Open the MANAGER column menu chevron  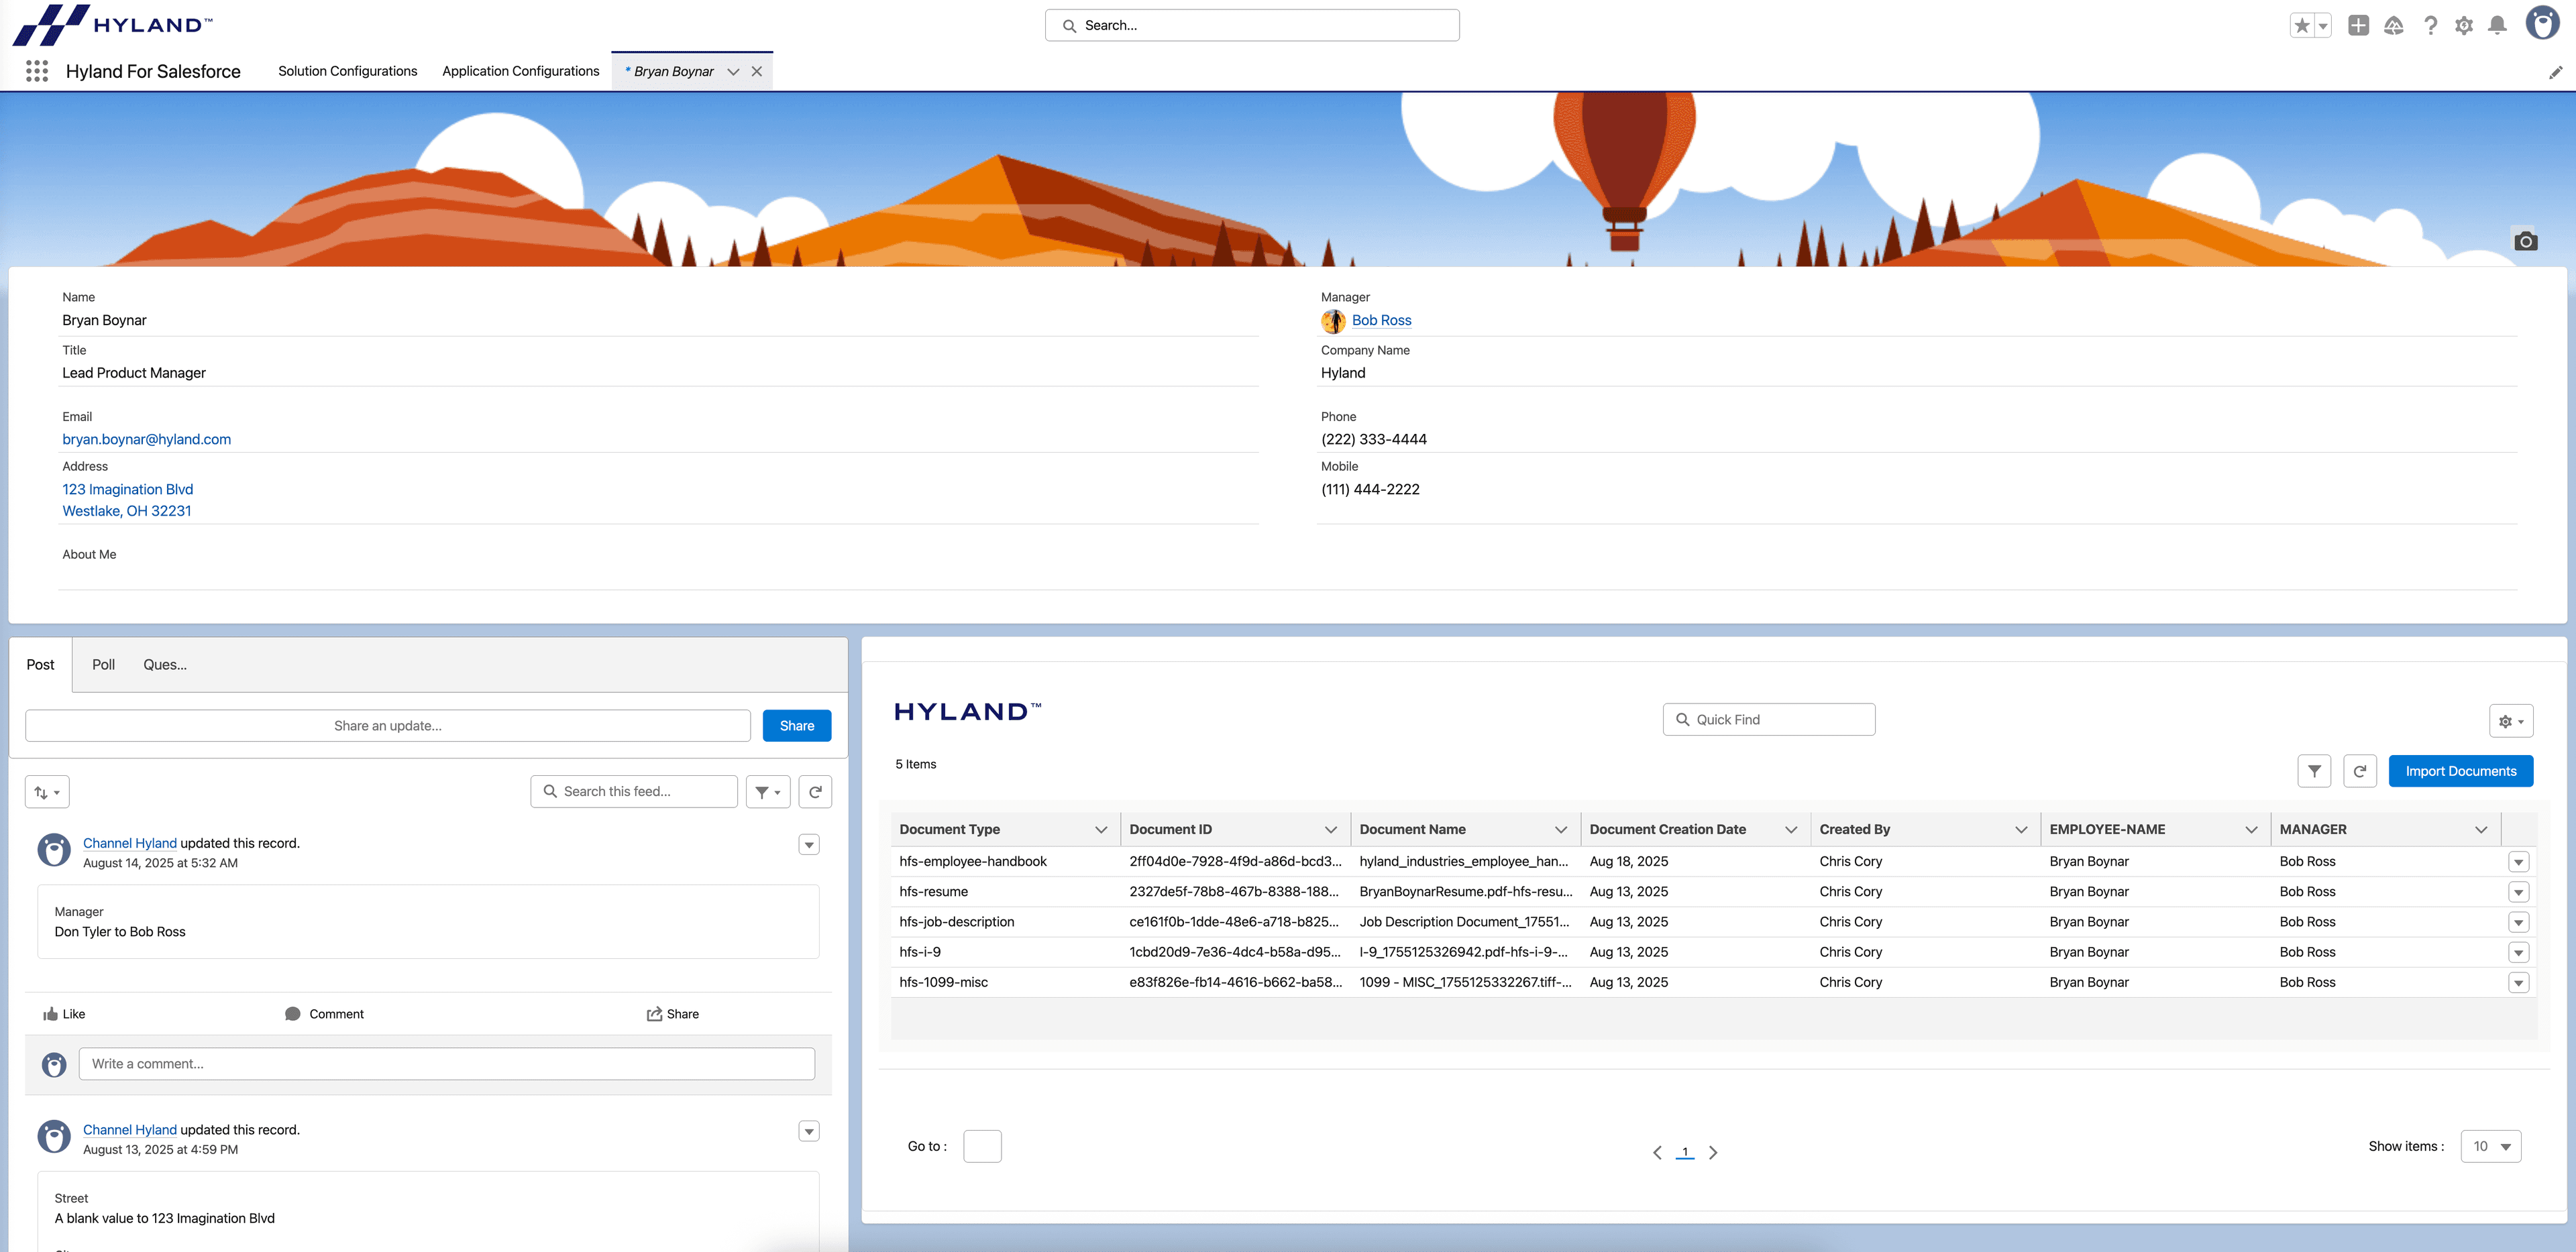pyautogui.click(x=2481, y=830)
